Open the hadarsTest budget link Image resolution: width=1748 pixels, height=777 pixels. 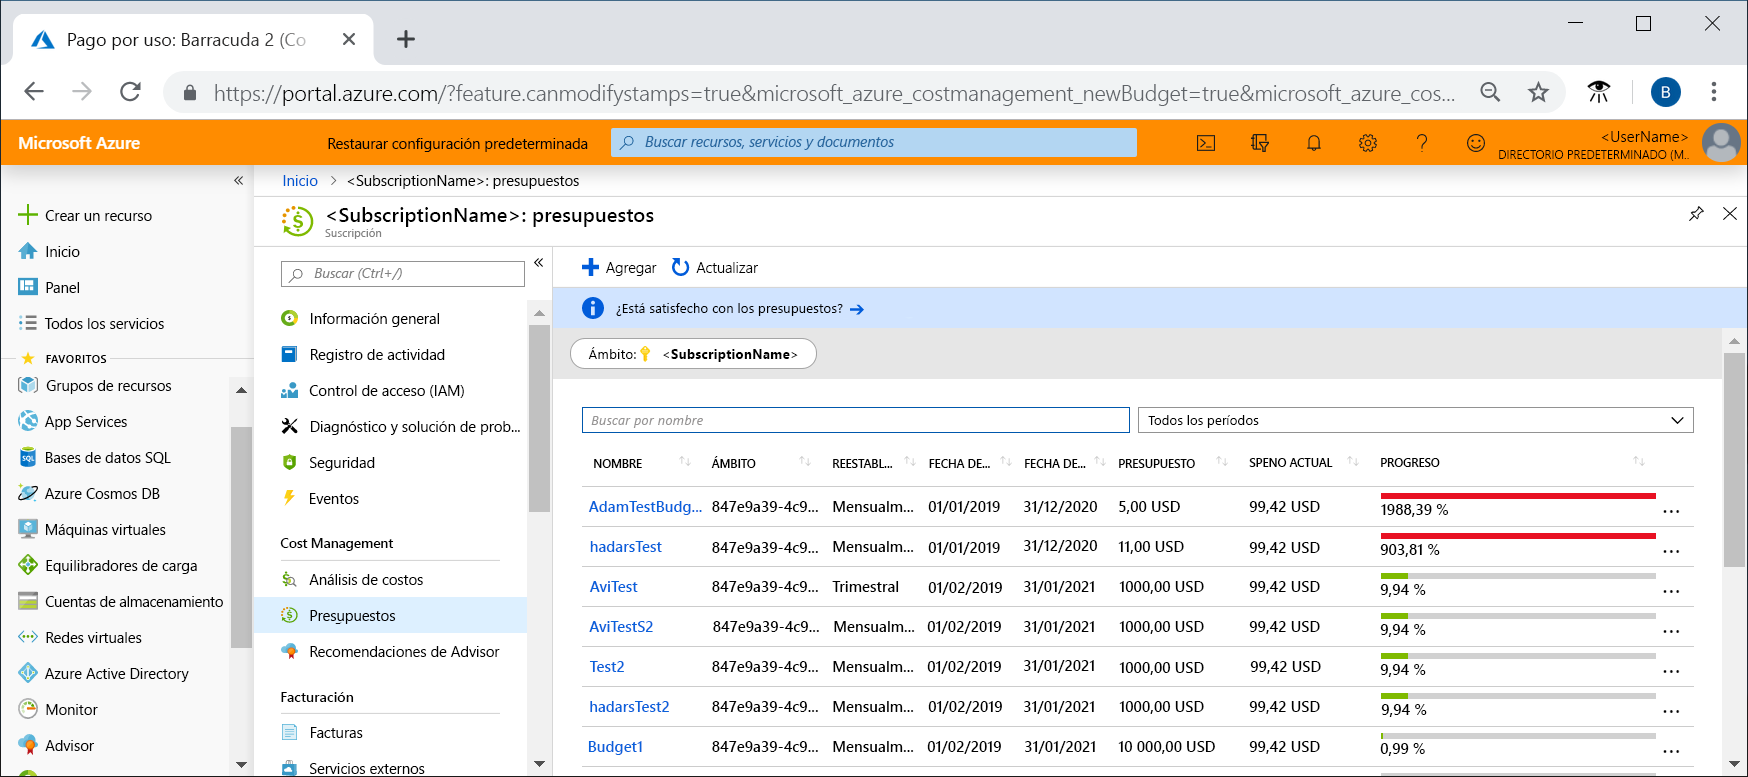point(626,547)
